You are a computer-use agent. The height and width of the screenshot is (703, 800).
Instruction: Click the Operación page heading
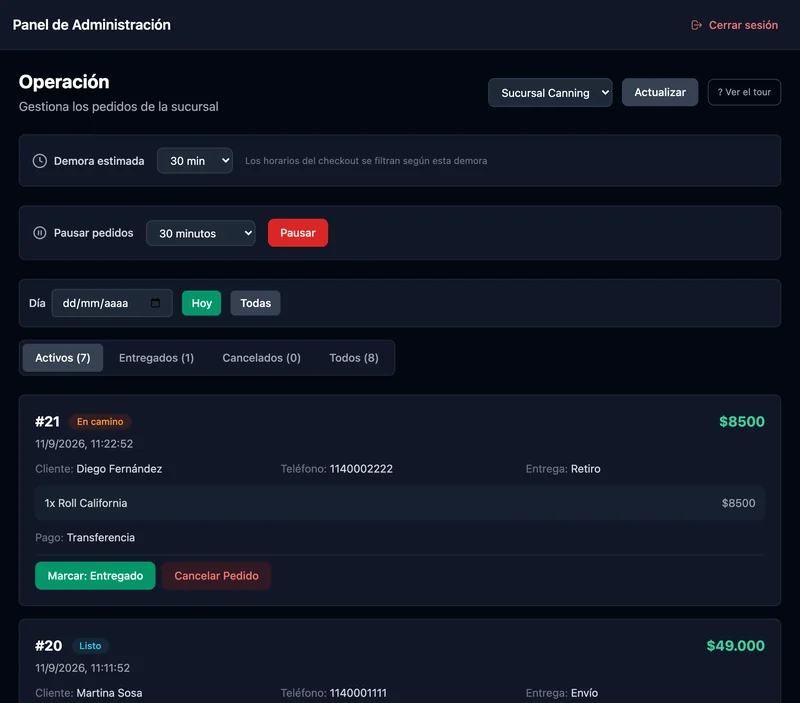pyautogui.click(x=64, y=82)
